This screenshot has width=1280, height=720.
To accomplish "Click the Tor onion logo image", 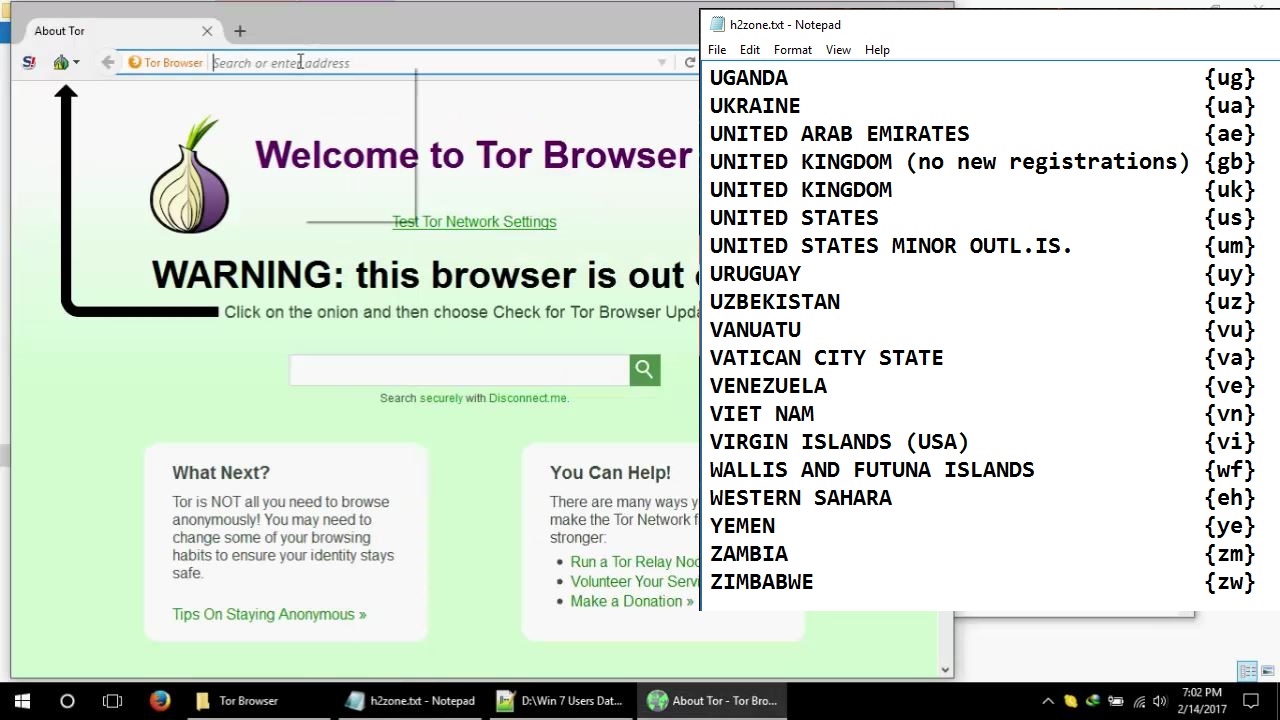I will [x=190, y=175].
